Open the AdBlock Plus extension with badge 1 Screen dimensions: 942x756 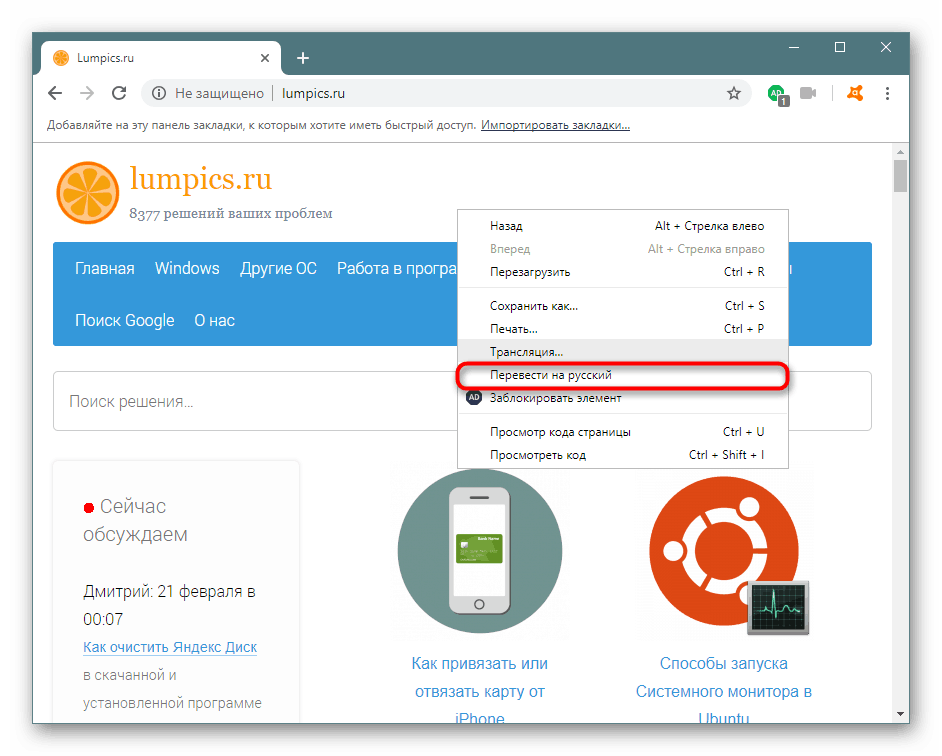776,93
